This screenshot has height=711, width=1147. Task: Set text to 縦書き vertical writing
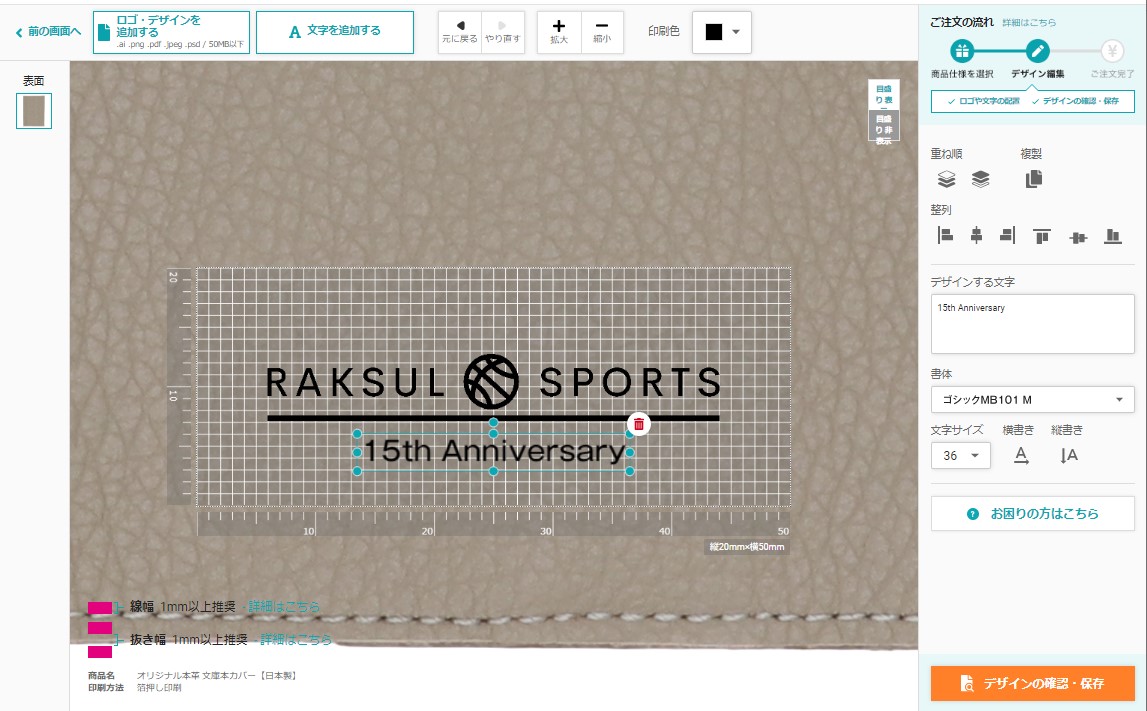(1069, 456)
